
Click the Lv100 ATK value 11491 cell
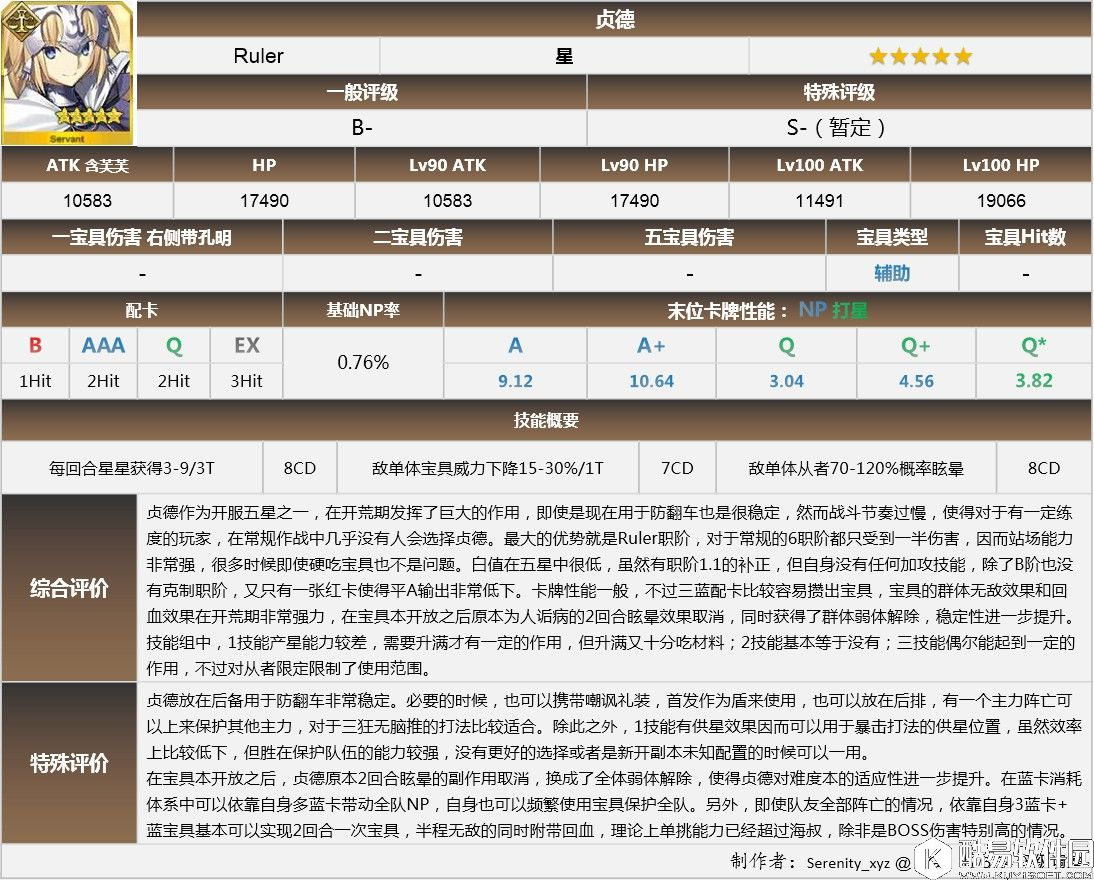click(x=819, y=200)
